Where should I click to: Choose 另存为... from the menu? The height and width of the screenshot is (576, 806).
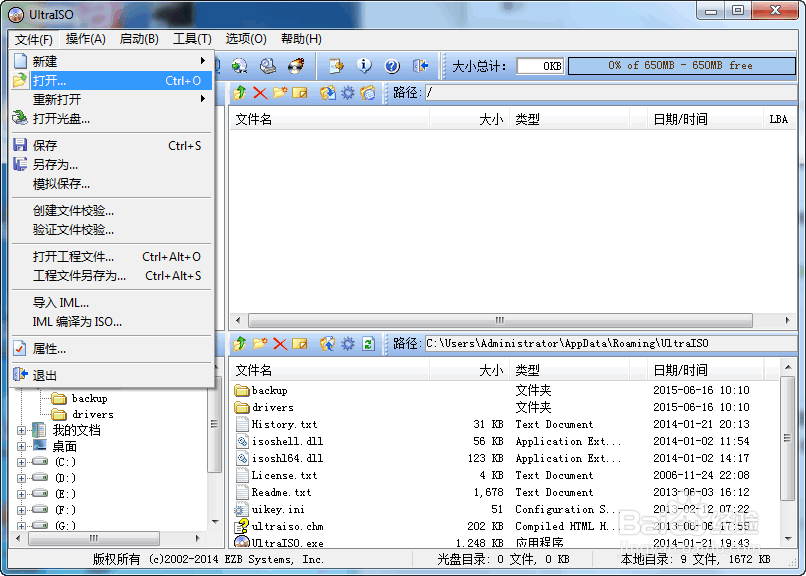[x=113, y=164]
